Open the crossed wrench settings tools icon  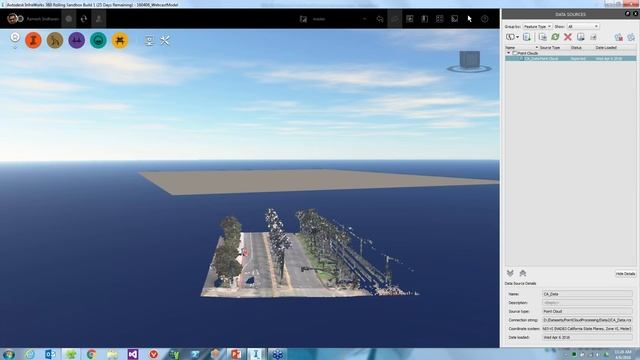(165, 40)
